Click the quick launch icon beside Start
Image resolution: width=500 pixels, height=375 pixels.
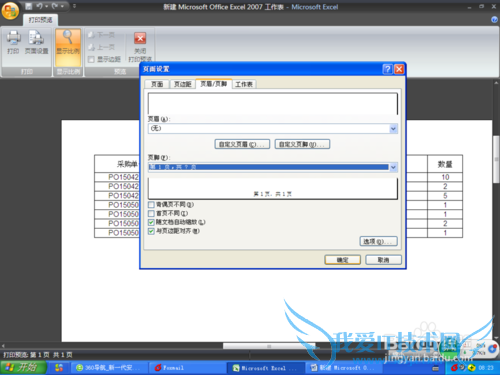tap(59, 368)
